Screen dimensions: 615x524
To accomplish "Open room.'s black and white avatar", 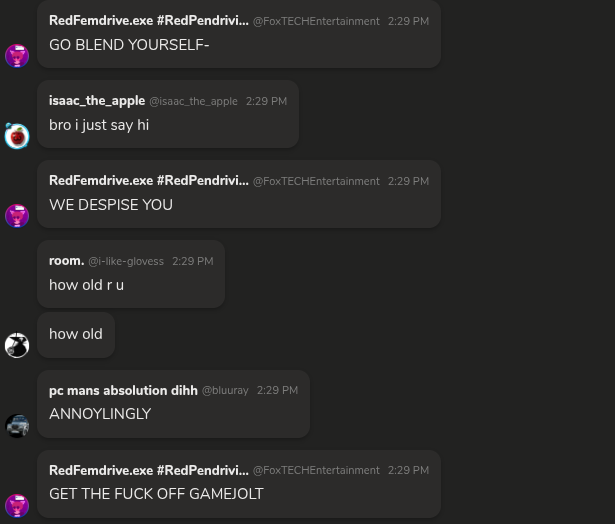I will click(17, 345).
